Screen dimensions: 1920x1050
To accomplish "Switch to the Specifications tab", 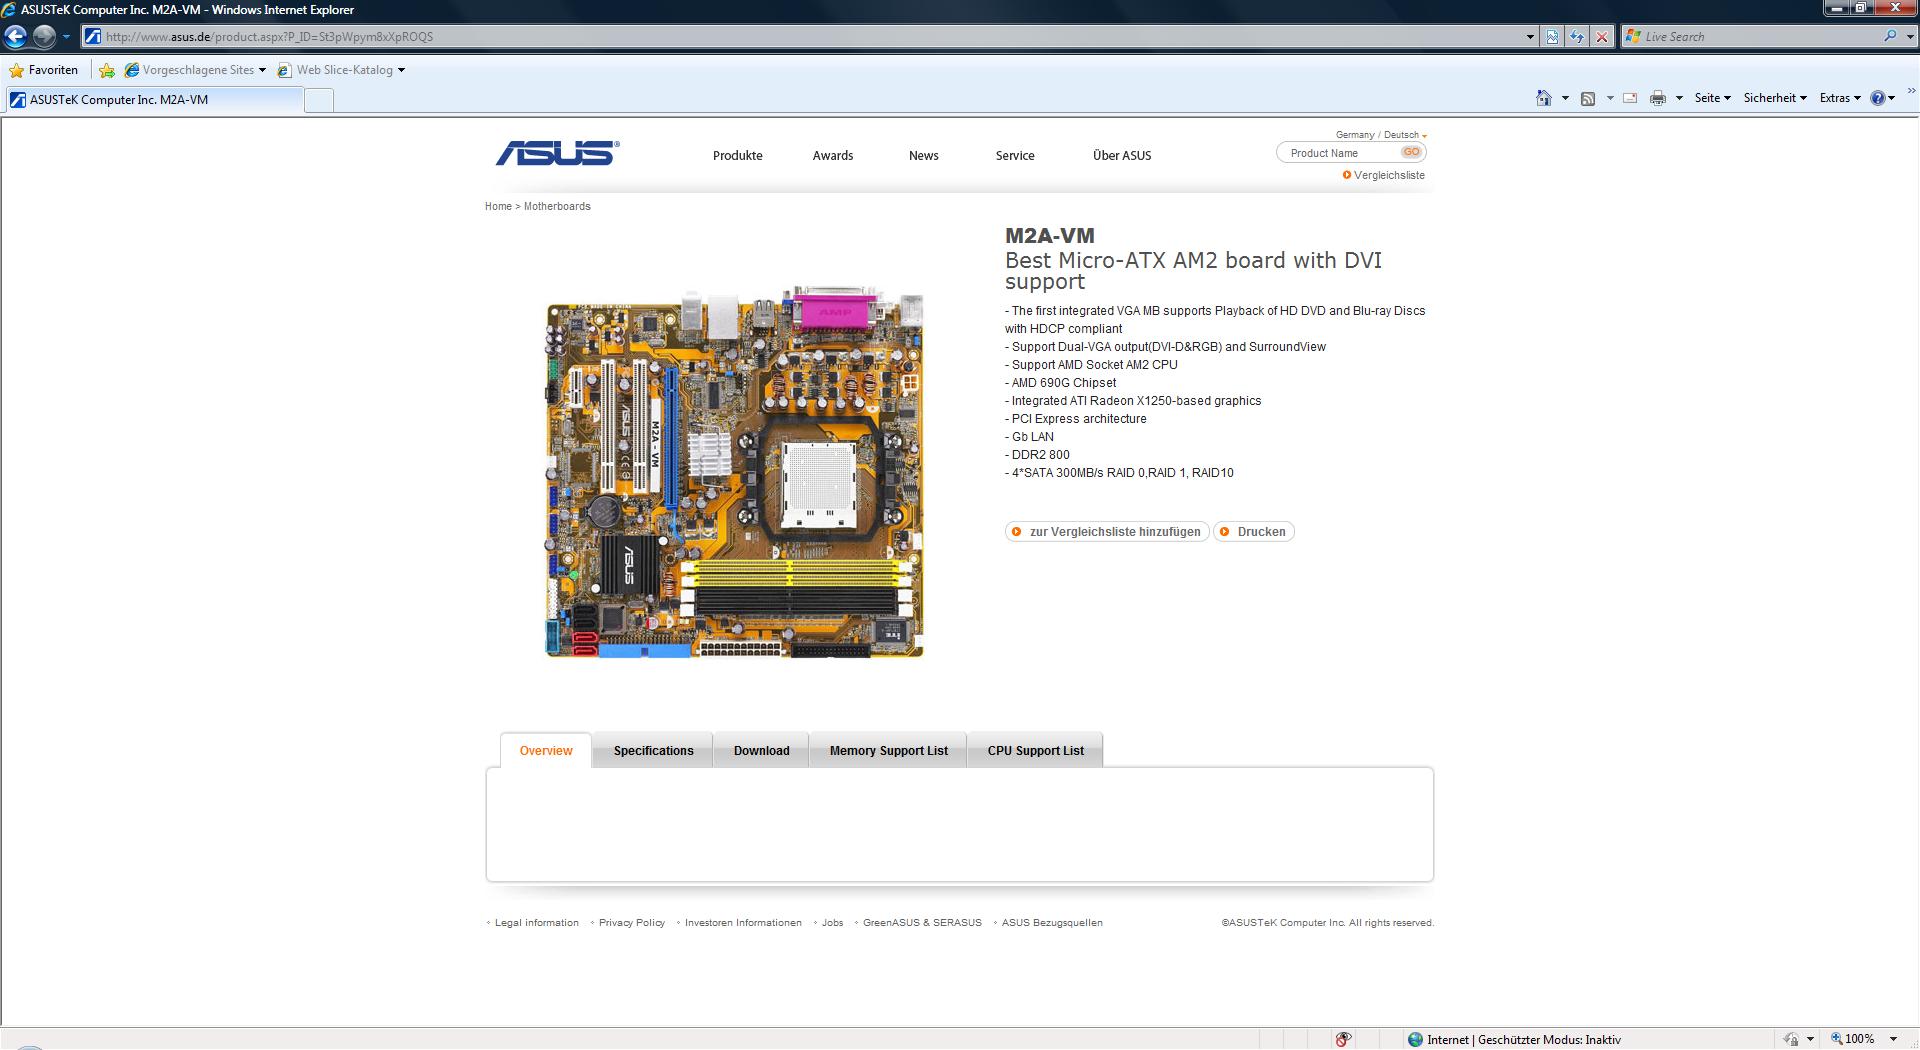I will [653, 751].
